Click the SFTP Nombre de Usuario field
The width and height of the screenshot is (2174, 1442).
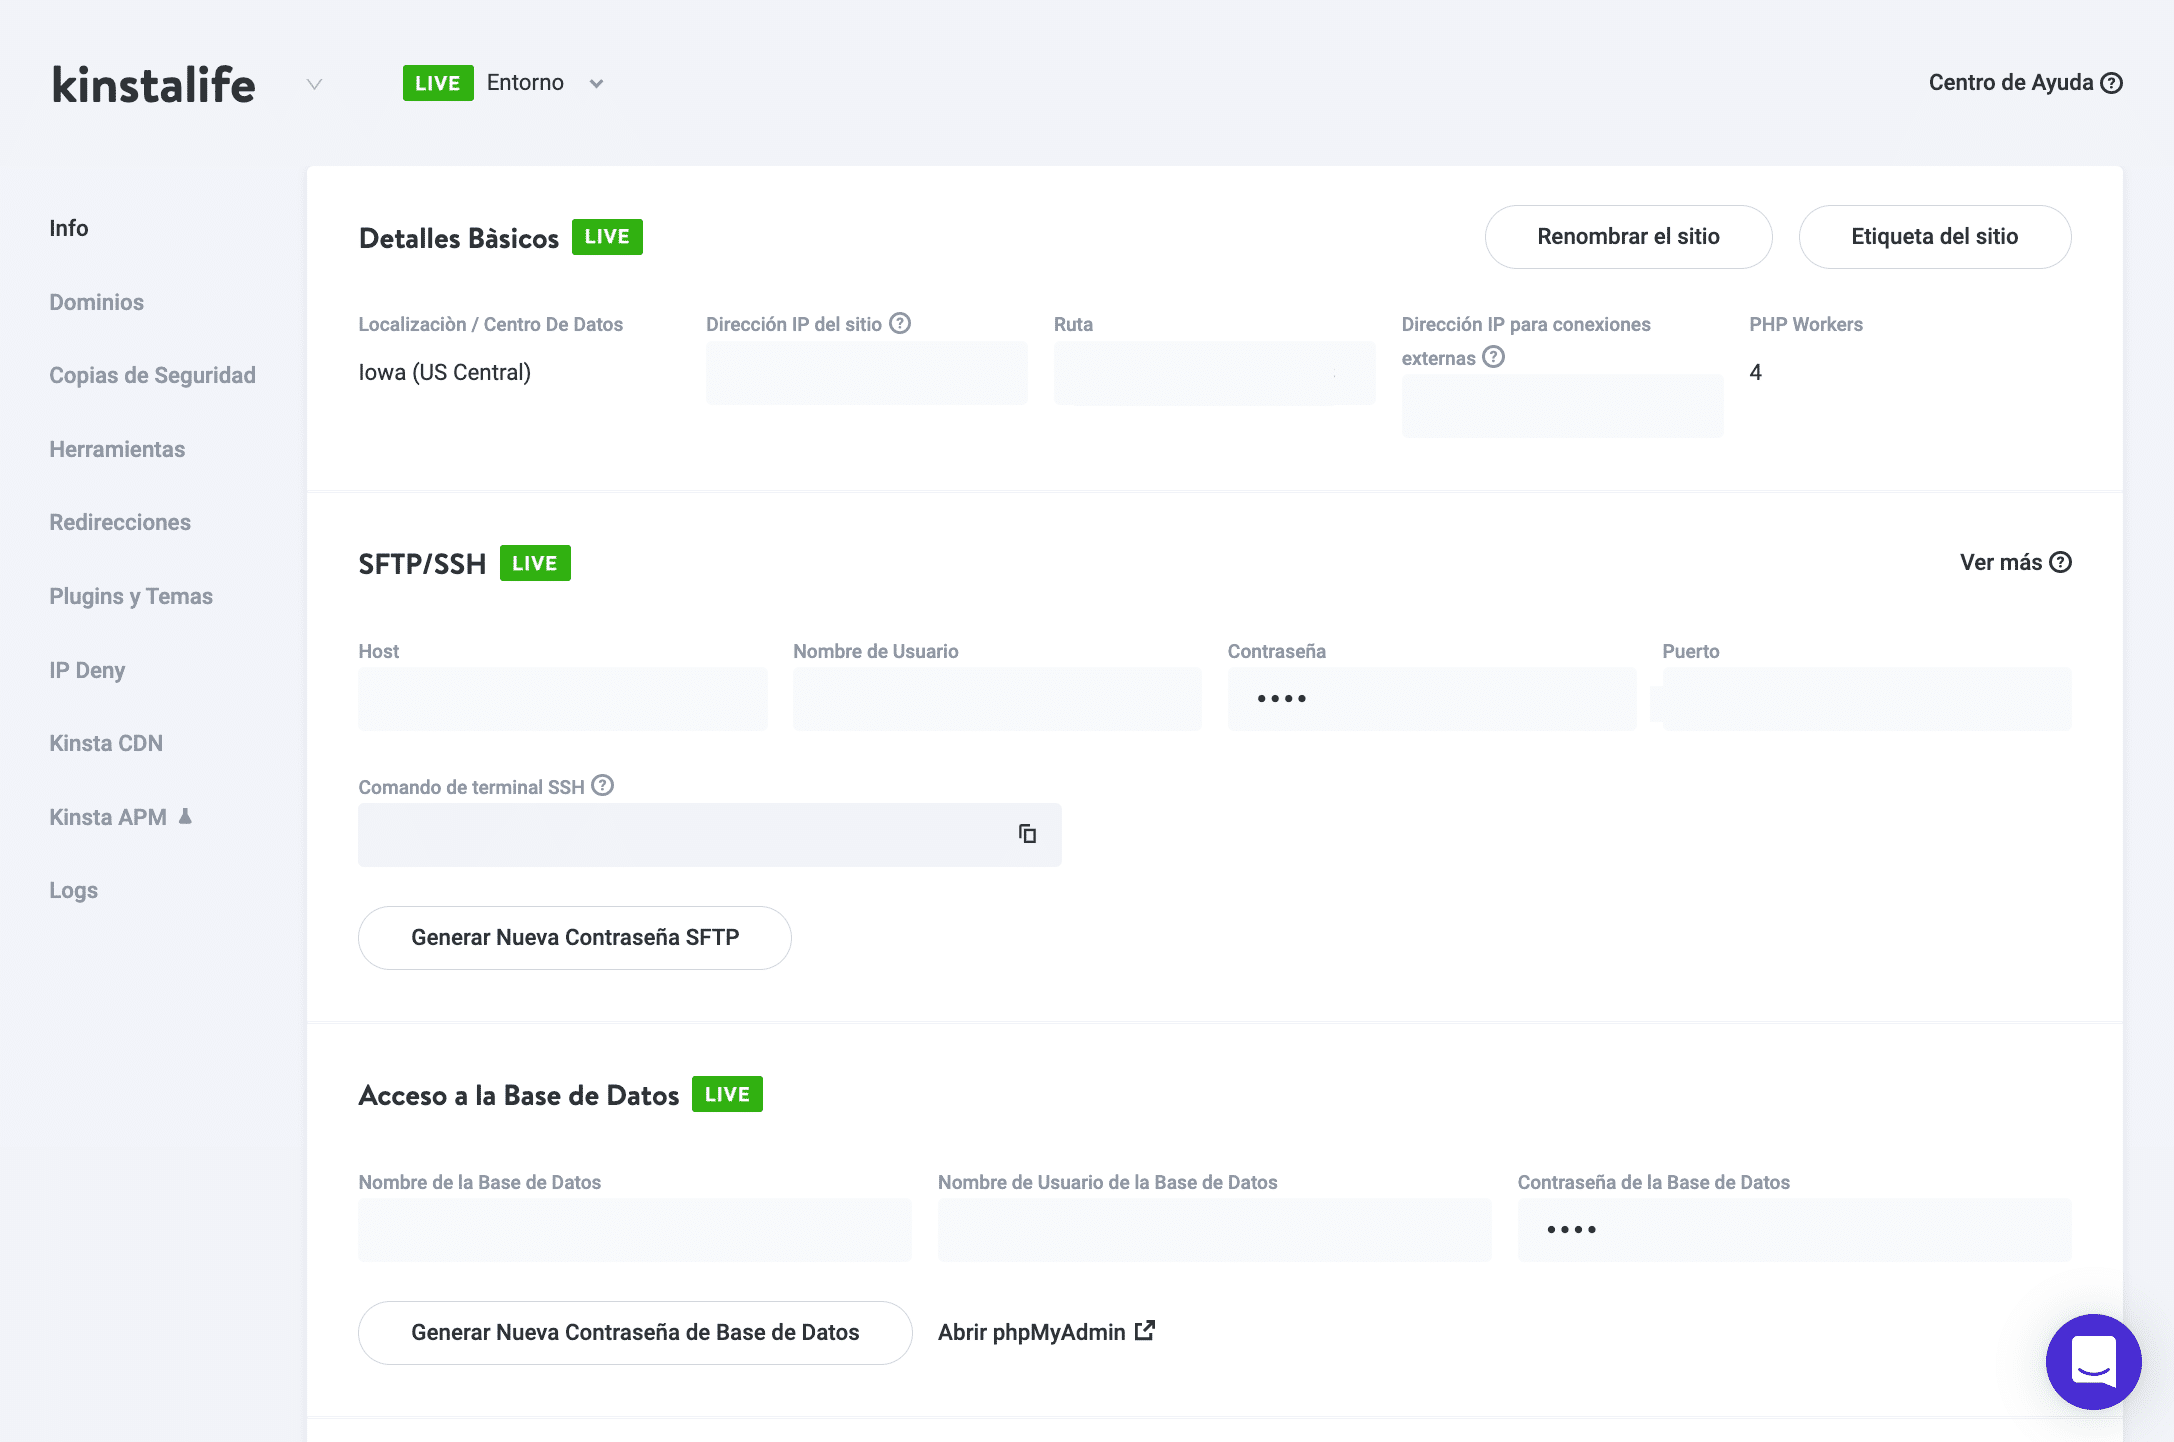997,699
